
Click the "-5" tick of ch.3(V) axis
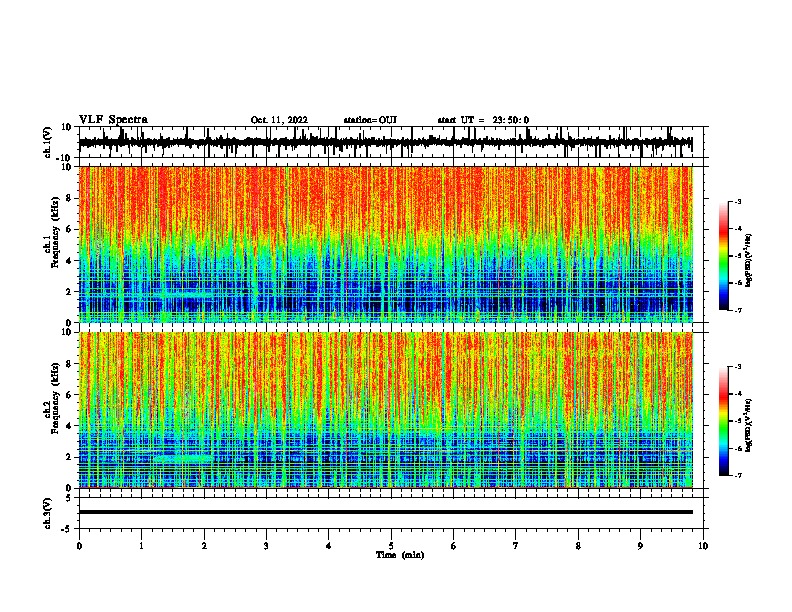click(x=67, y=529)
